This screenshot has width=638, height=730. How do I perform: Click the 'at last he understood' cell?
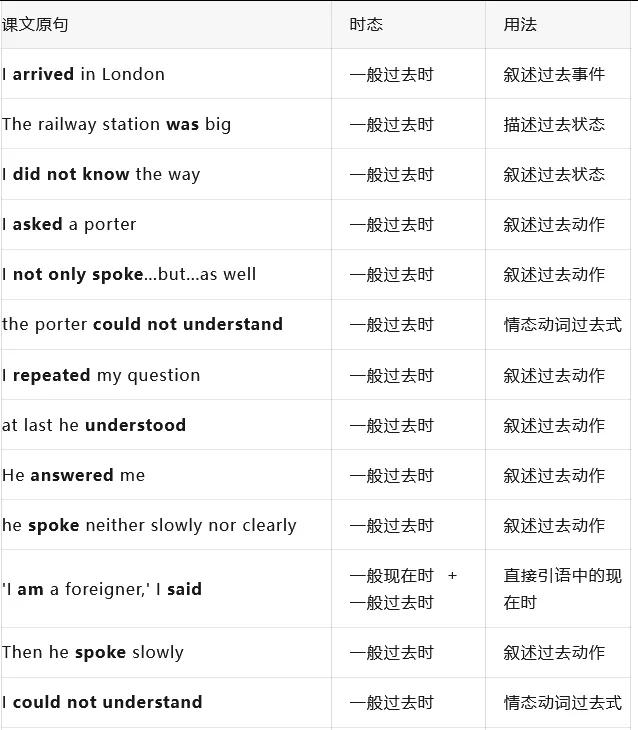[x=94, y=425]
